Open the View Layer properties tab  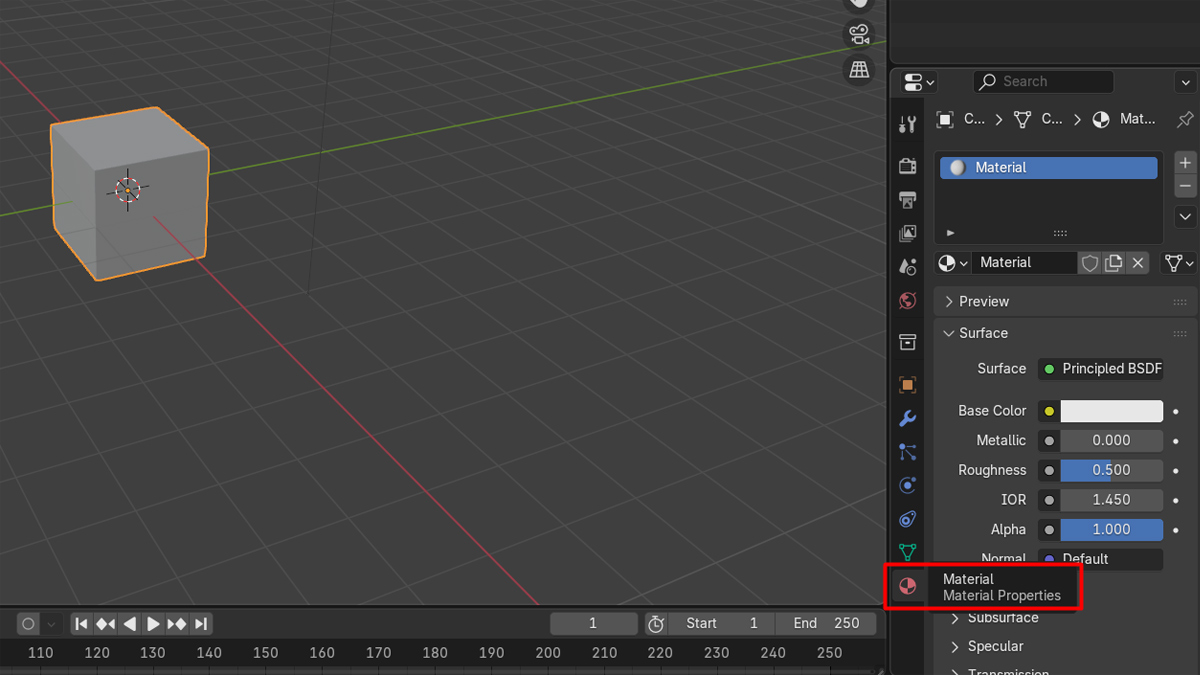(x=908, y=233)
